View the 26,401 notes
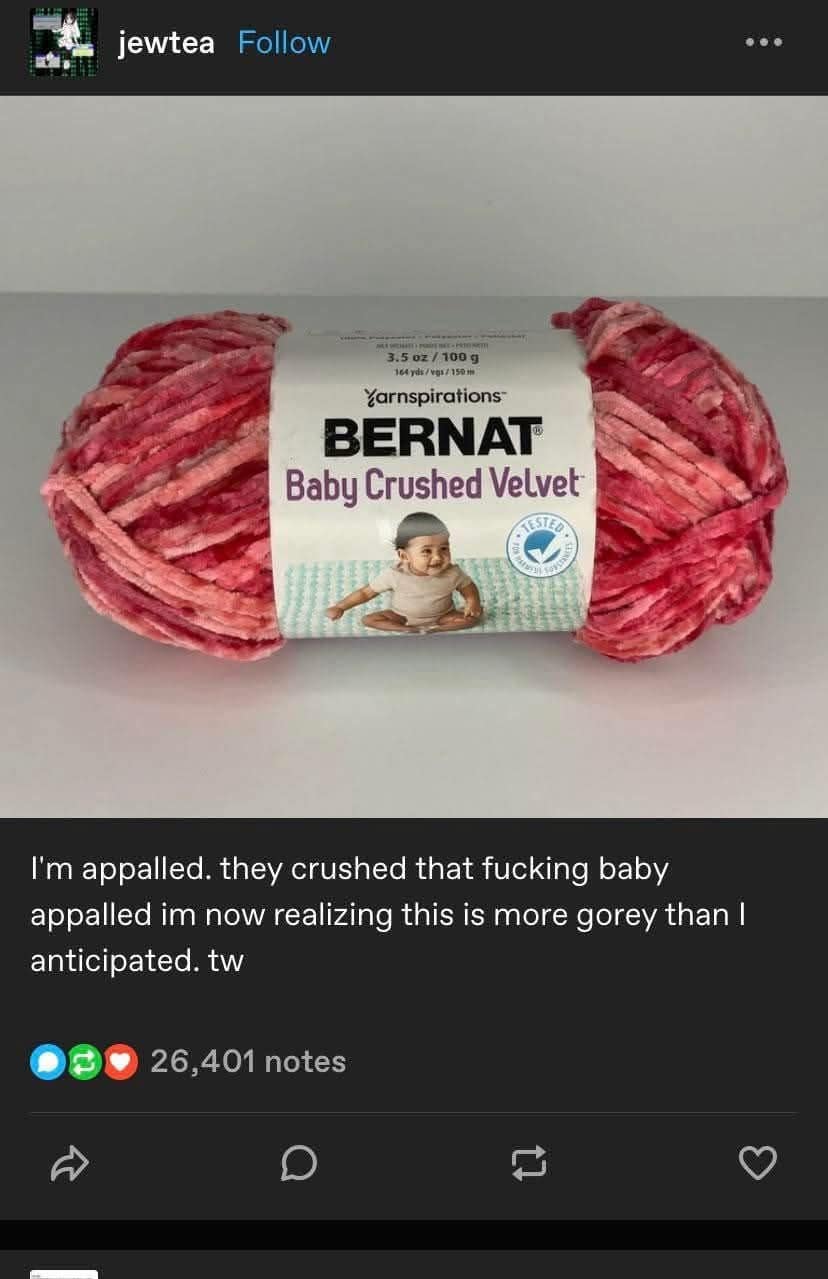 pyautogui.click(x=248, y=1061)
